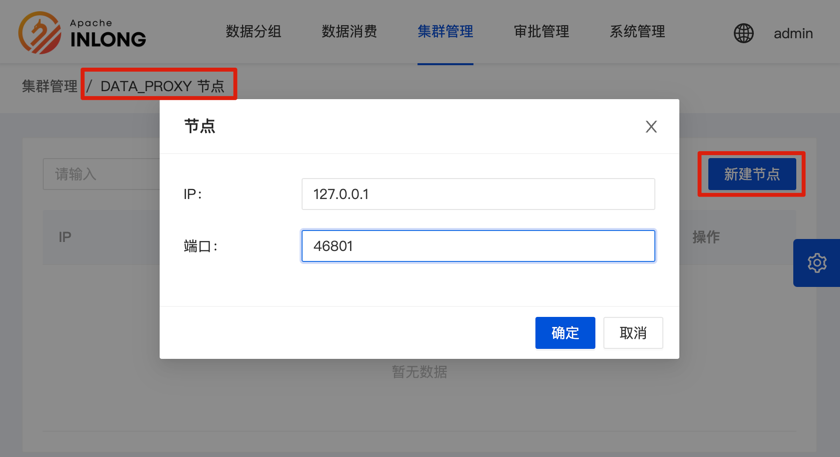Click the 新建节点 button

(751, 174)
